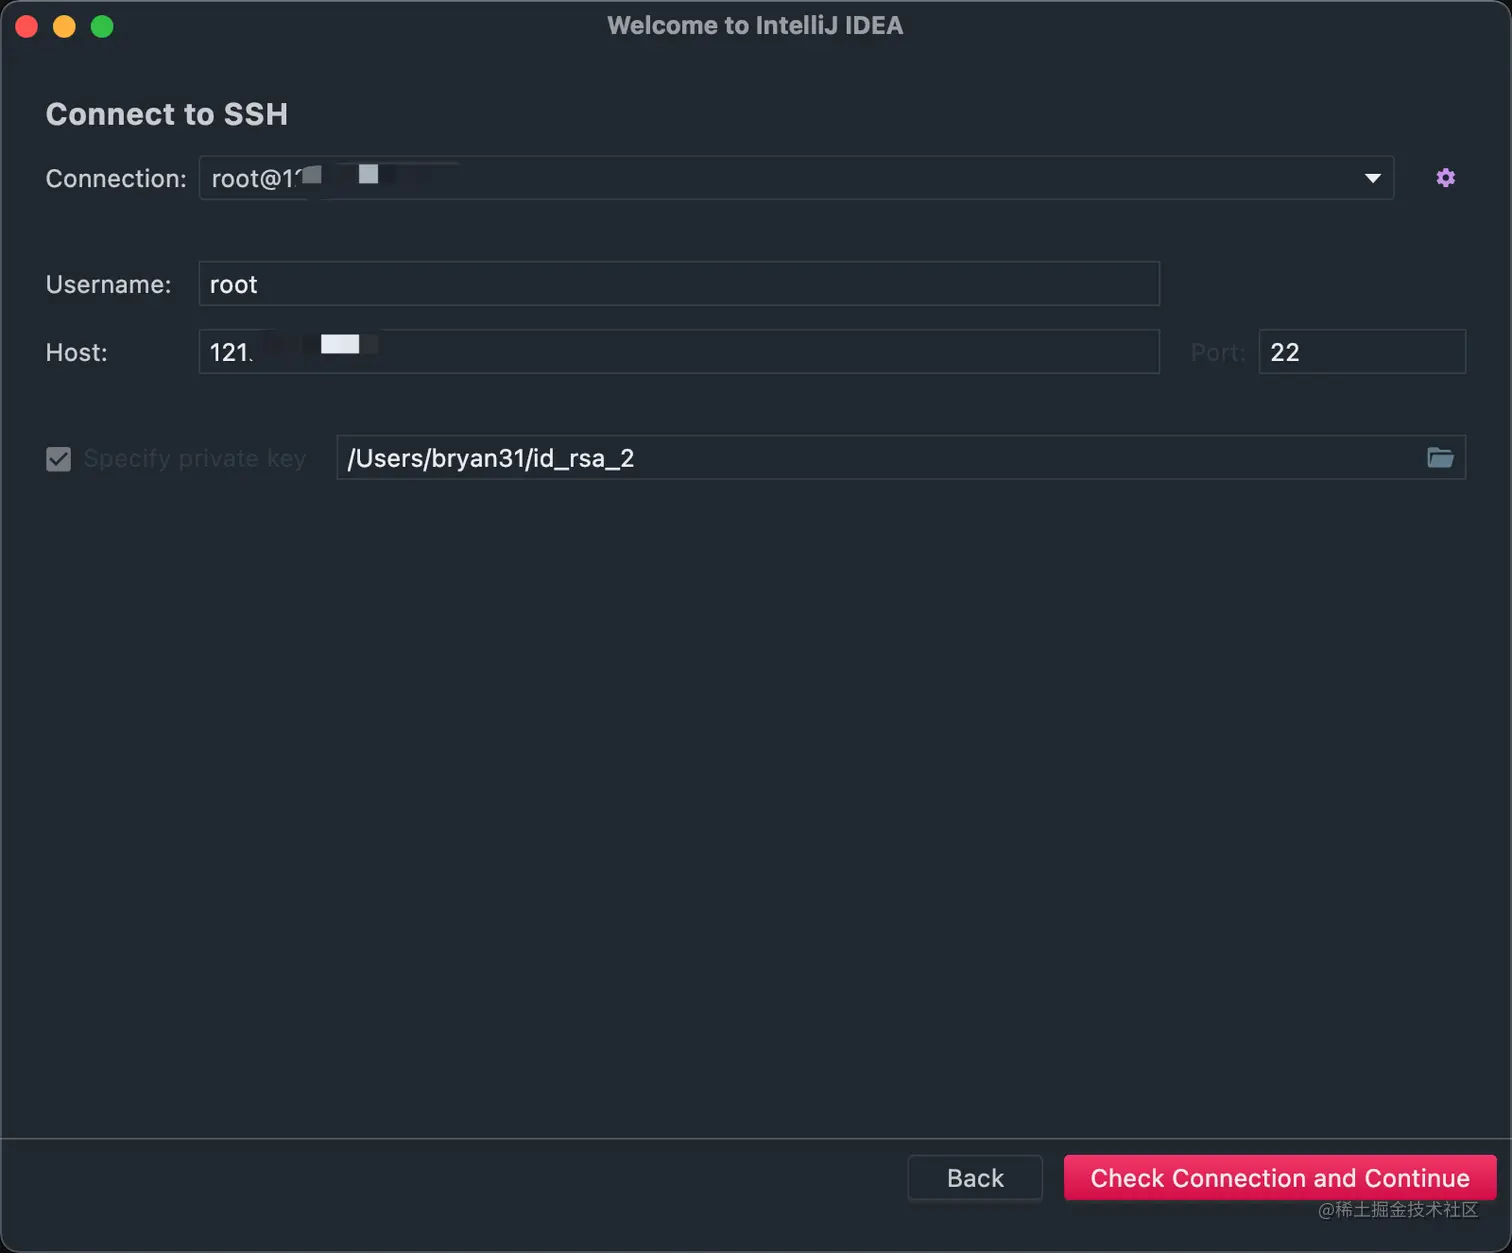Maximize the window using green button
The image size is (1512, 1253).
tap(102, 26)
